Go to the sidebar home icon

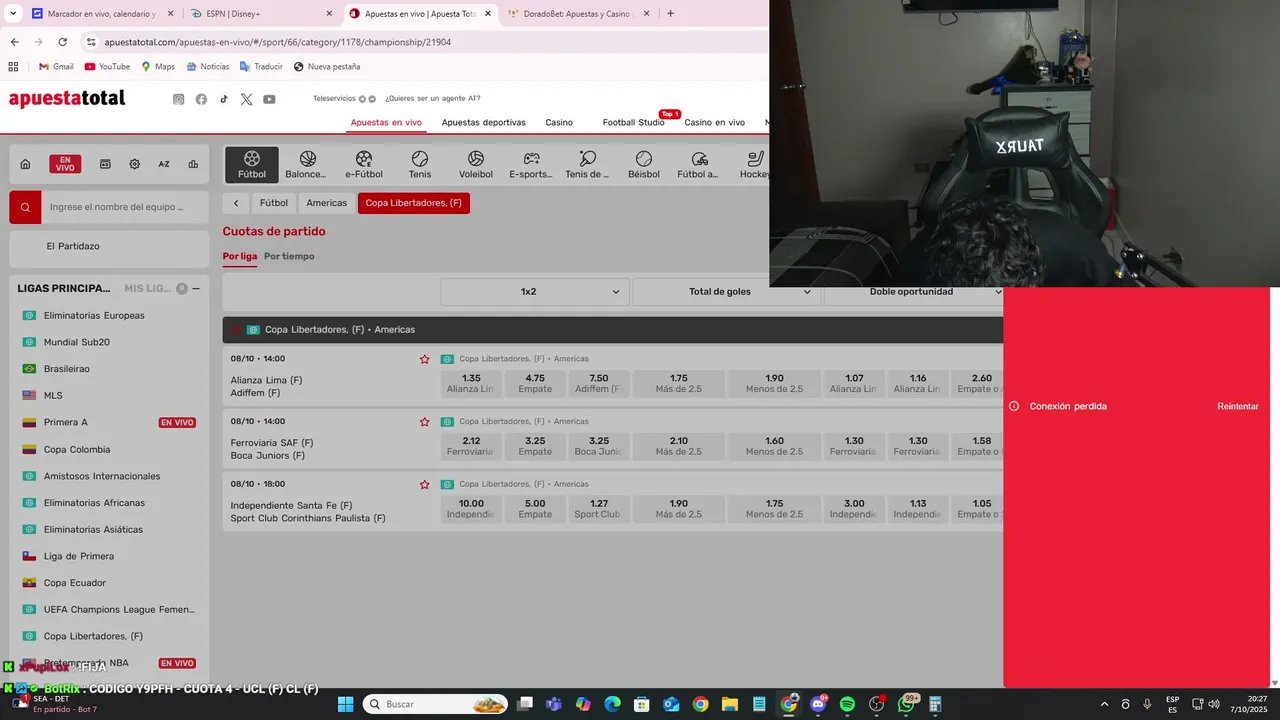pyautogui.click(x=25, y=164)
